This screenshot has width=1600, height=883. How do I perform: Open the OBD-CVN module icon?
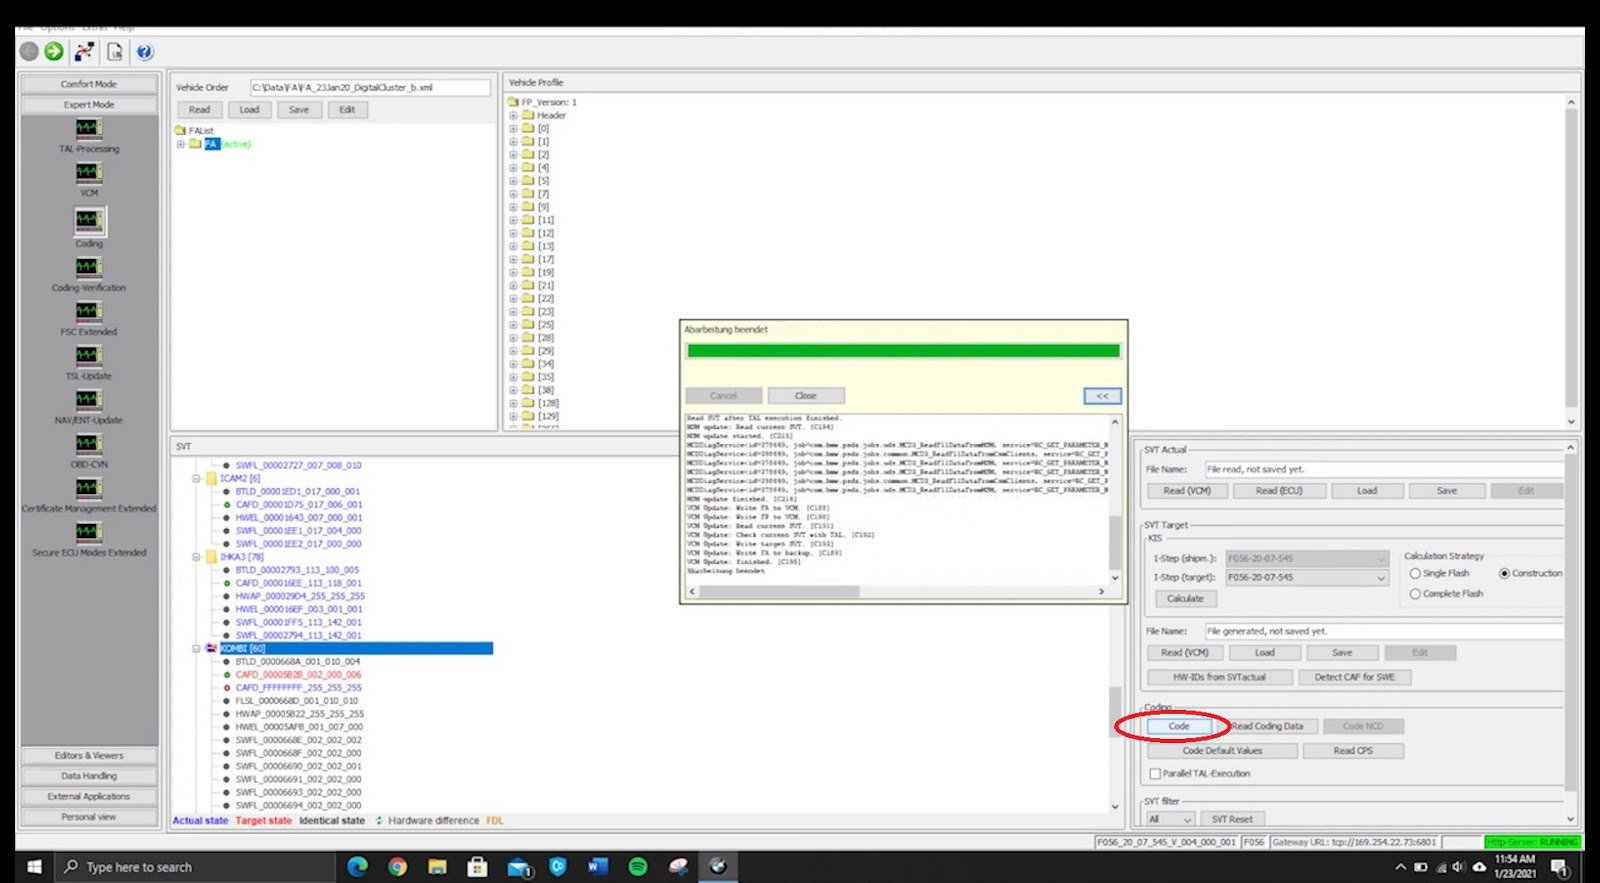[89, 443]
